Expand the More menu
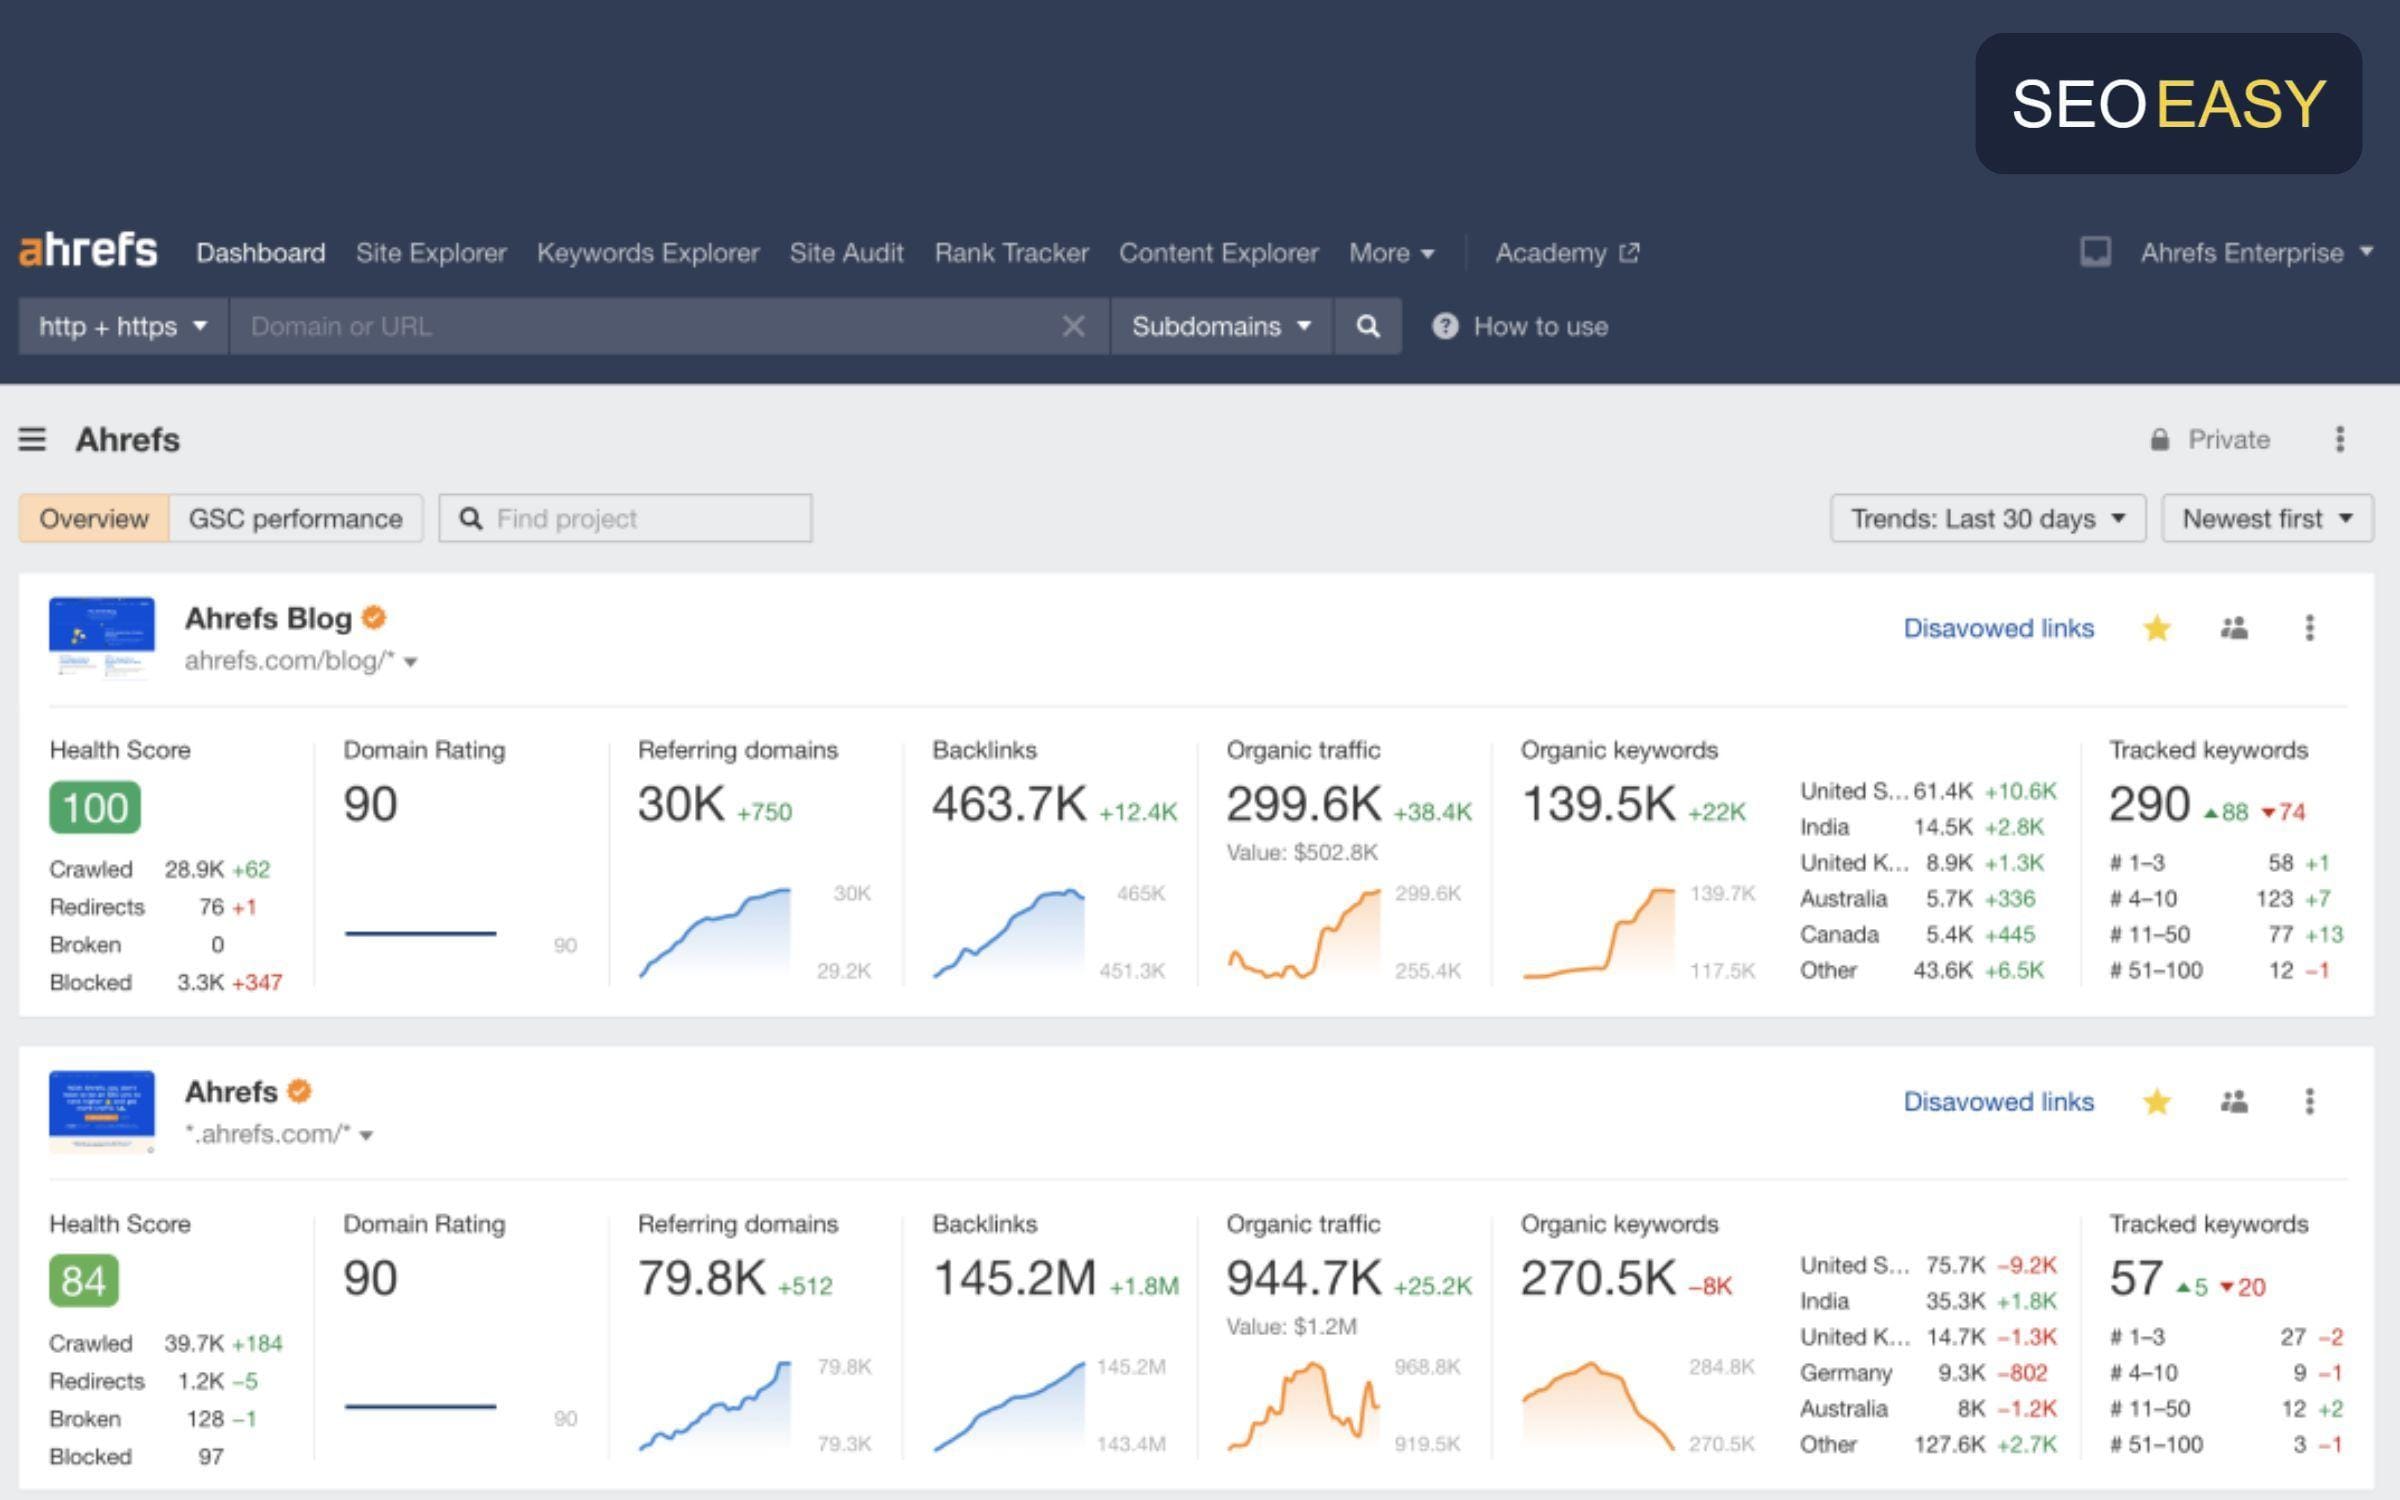 1391,253
